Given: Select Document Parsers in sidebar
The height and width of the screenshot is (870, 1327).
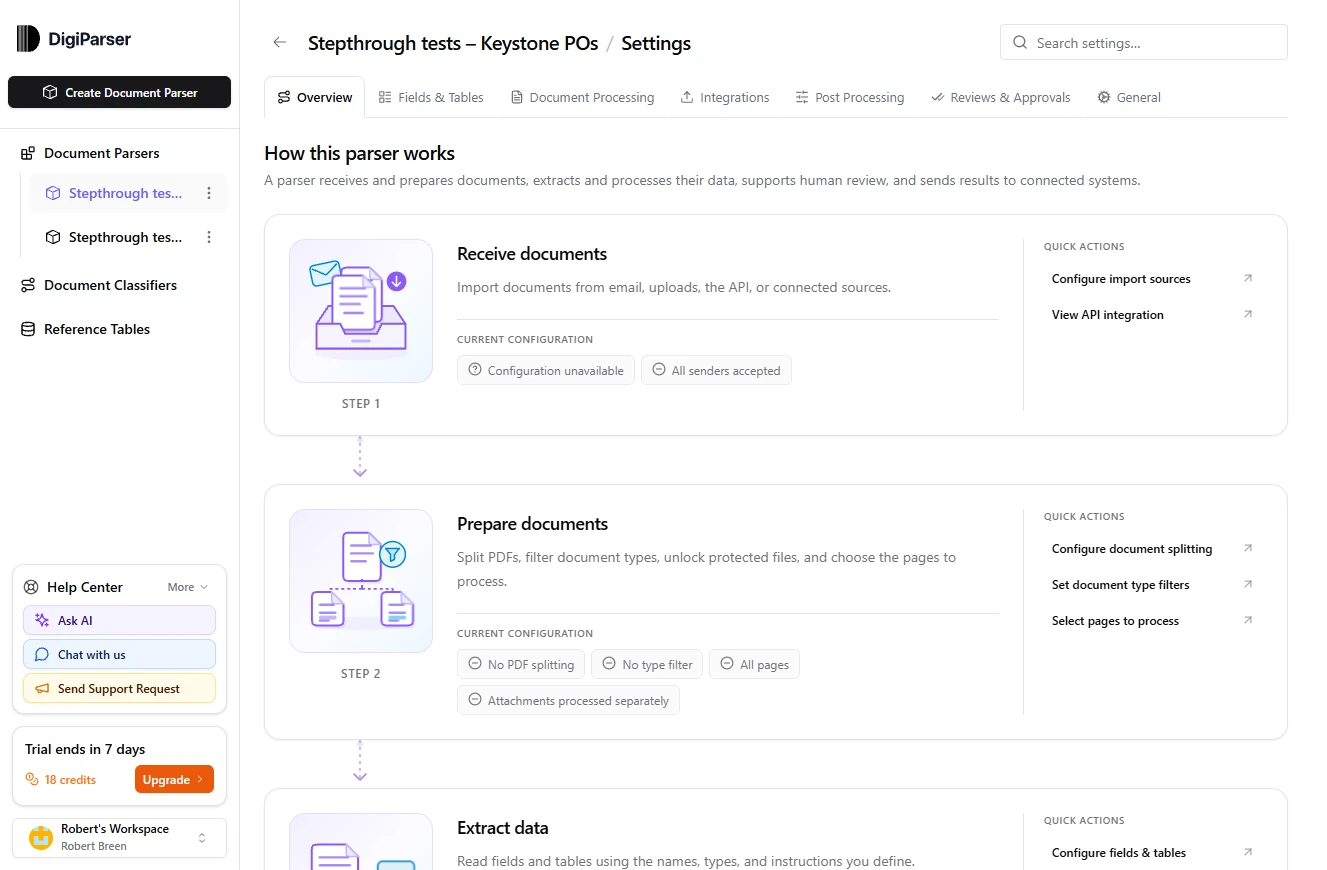Looking at the screenshot, I should tap(102, 153).
